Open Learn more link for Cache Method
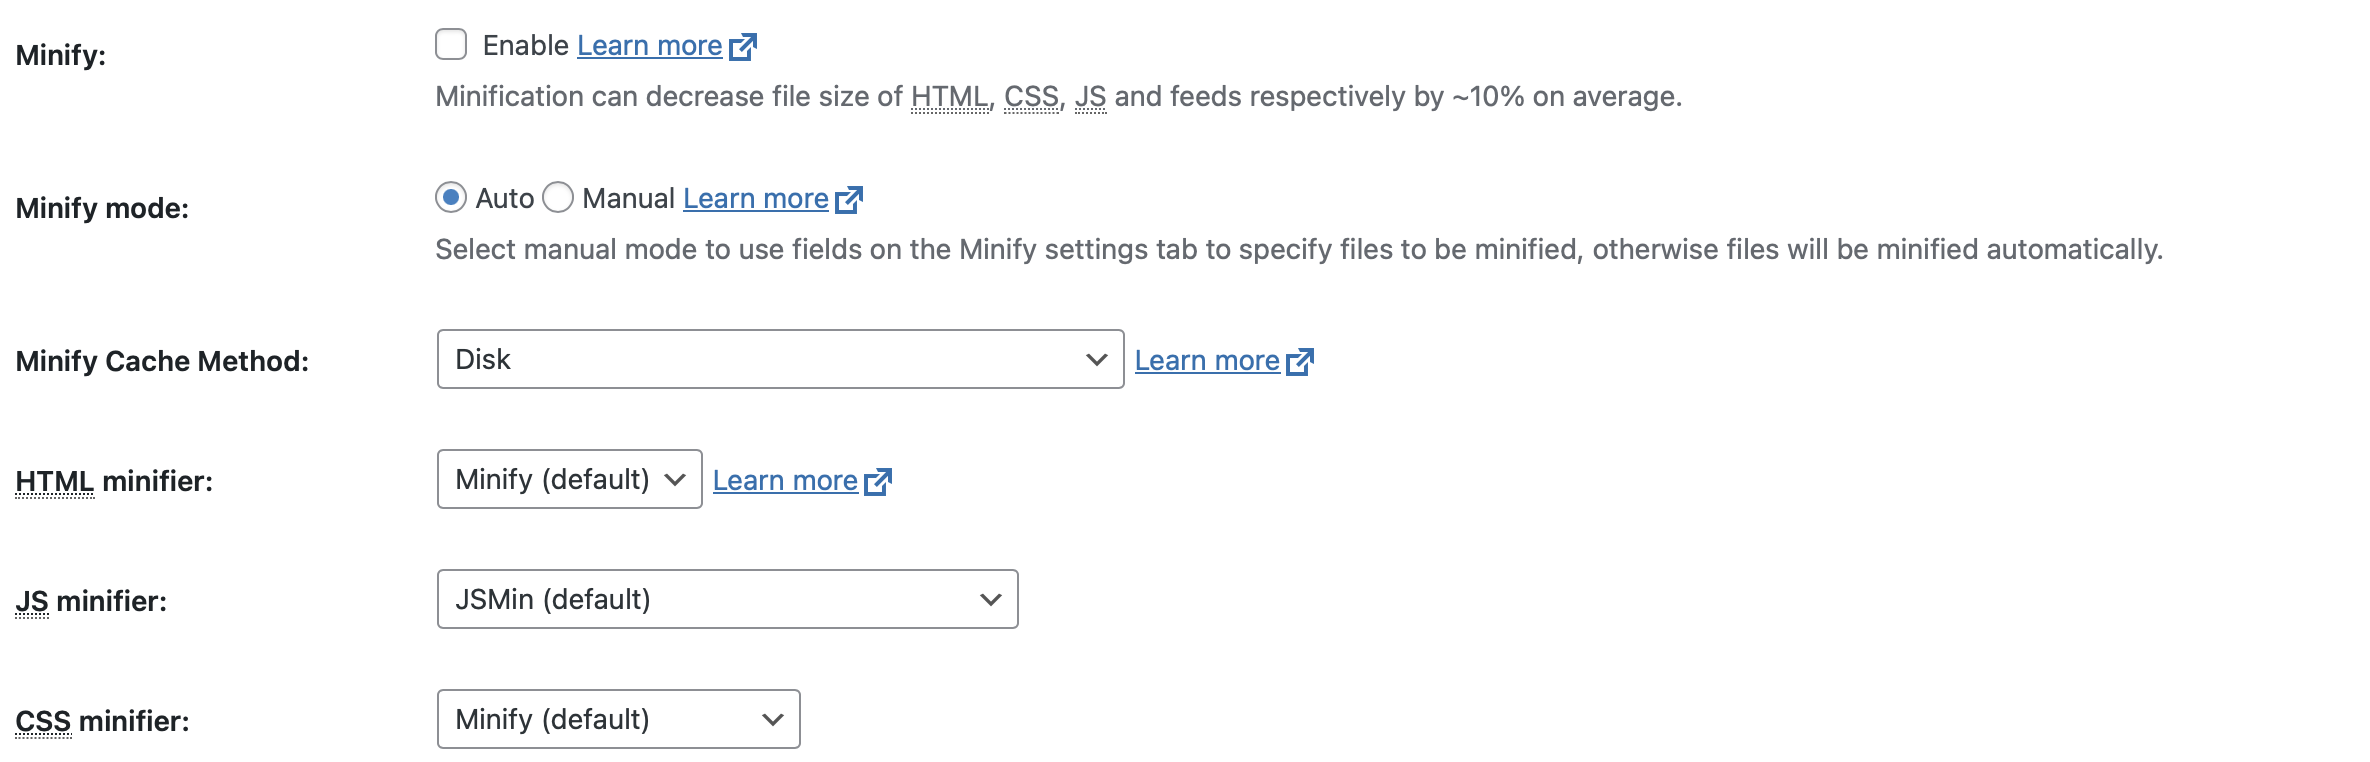This screenshot has height=762, width=2370. pos(1207,361)
